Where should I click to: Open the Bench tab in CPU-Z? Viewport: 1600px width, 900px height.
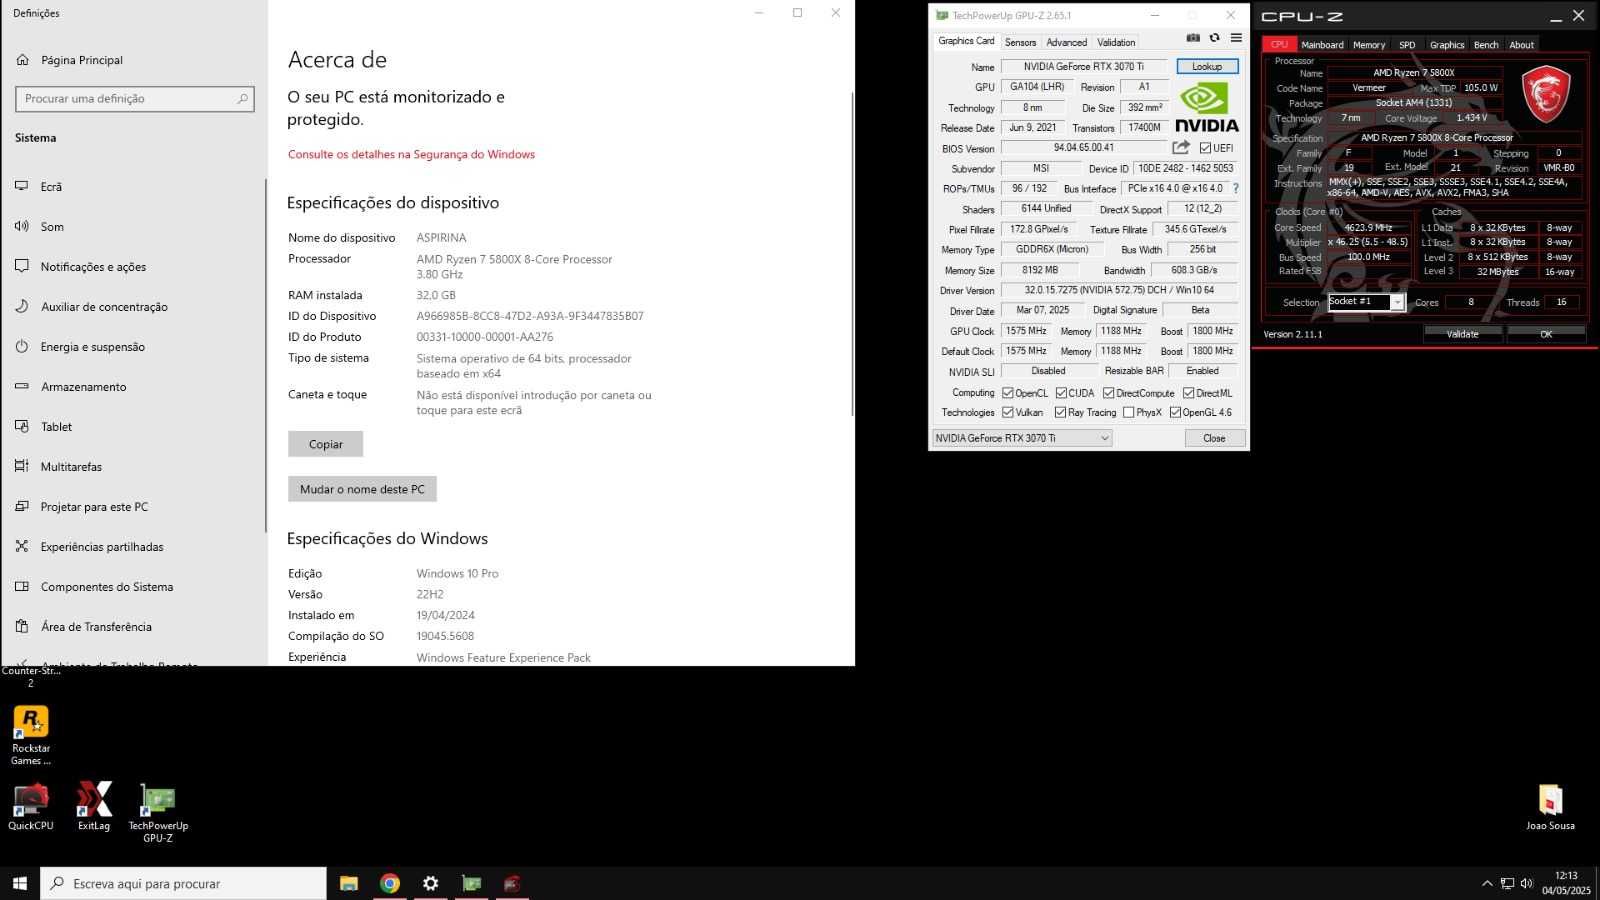coord(1486,45)
